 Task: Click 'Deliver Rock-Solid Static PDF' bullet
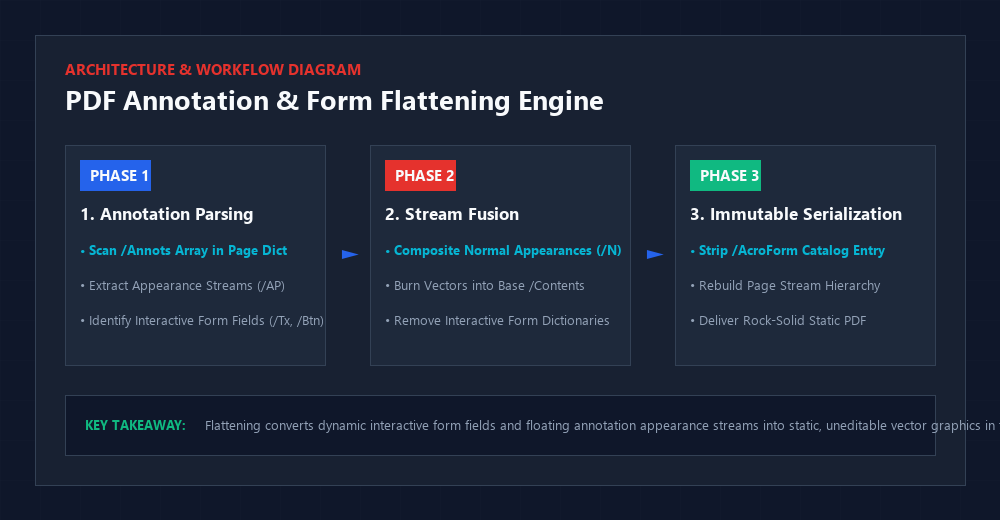(778, 321)
